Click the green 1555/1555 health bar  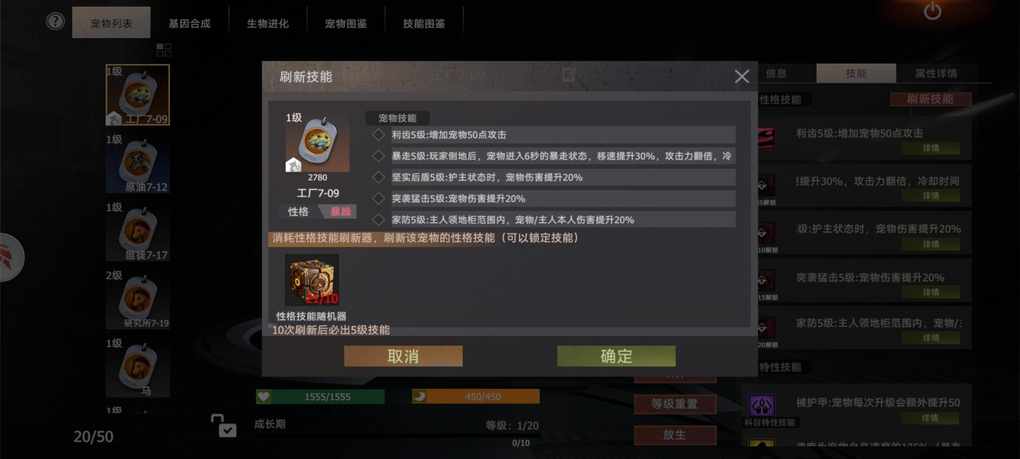[x=320, y=397]
